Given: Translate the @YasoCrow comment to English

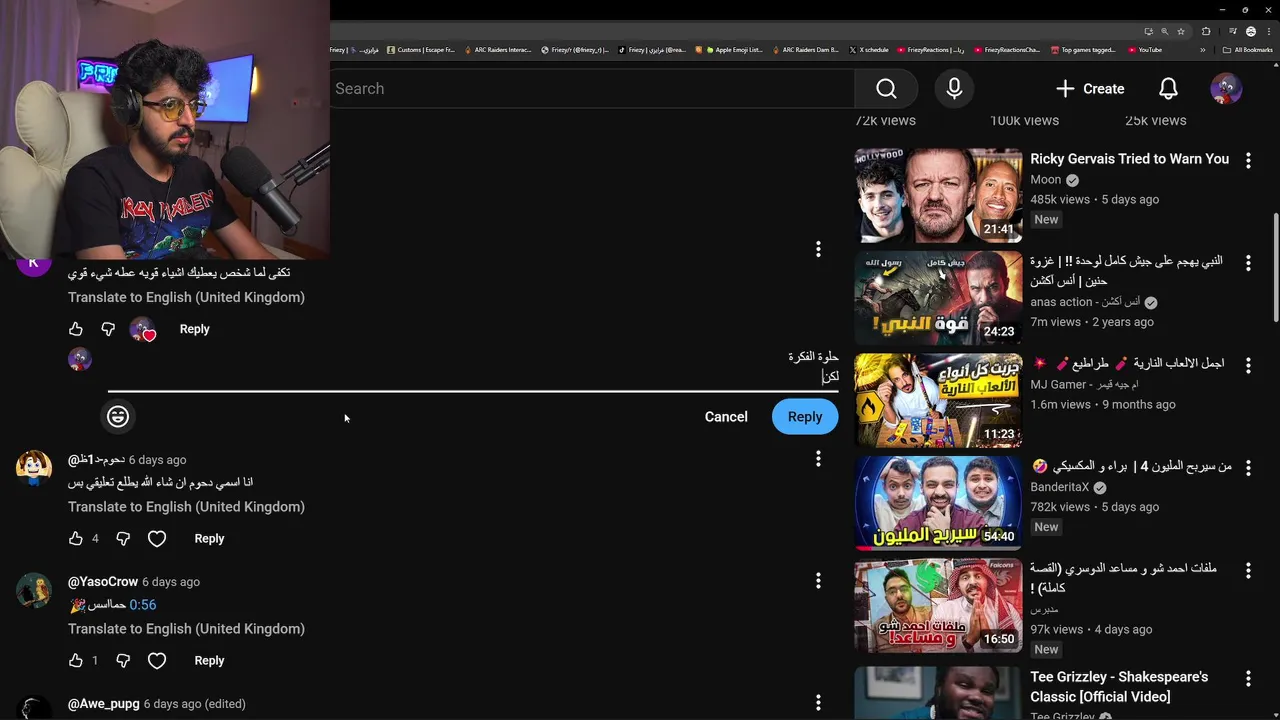Looking at the screenshot, I should 186,629.
